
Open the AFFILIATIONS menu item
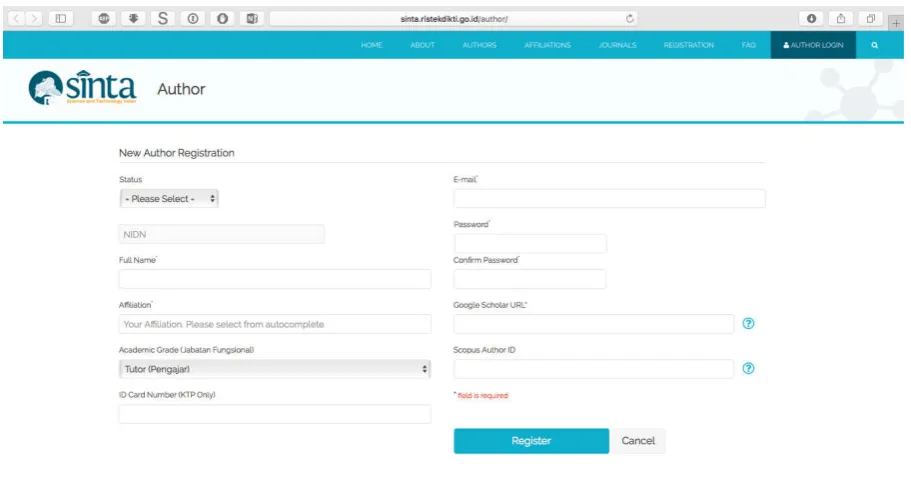click(547, 45)
